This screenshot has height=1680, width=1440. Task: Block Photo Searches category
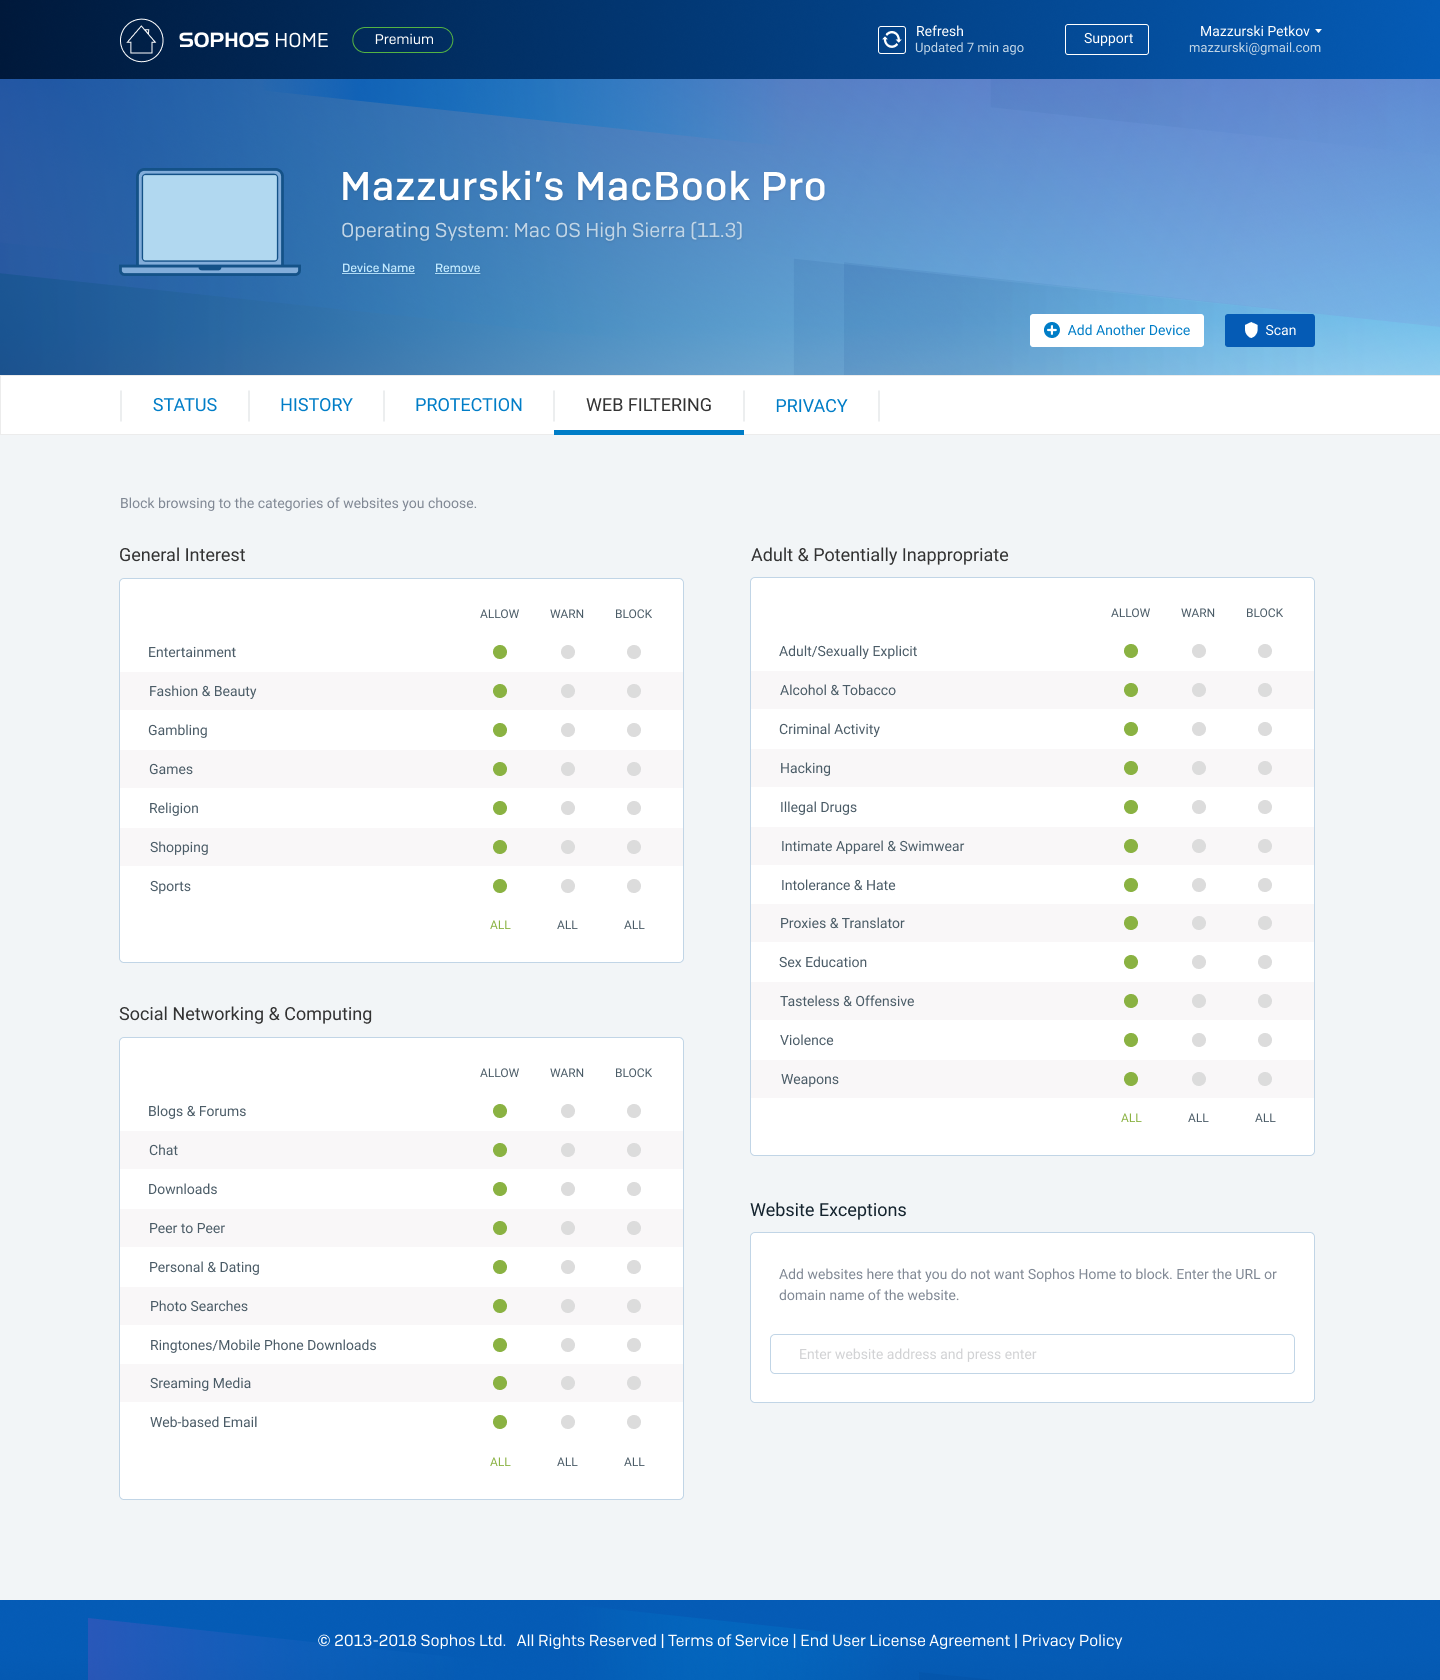(634, 1306)
